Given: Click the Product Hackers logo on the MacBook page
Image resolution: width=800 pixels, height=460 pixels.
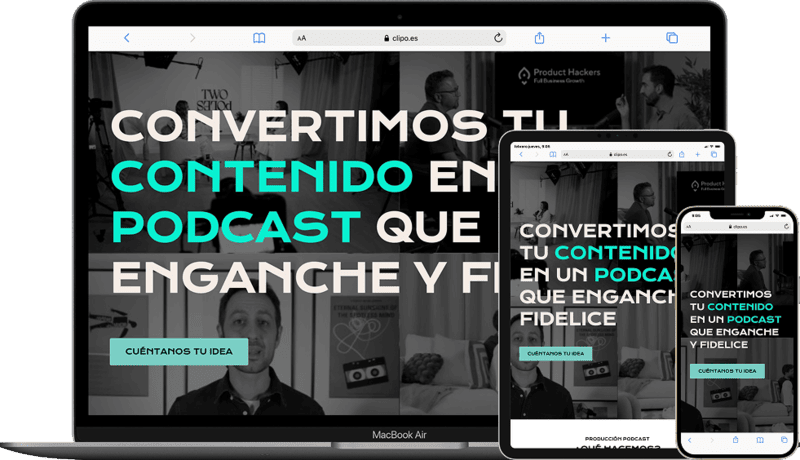Looking at the screenshot, I should 559,75.
